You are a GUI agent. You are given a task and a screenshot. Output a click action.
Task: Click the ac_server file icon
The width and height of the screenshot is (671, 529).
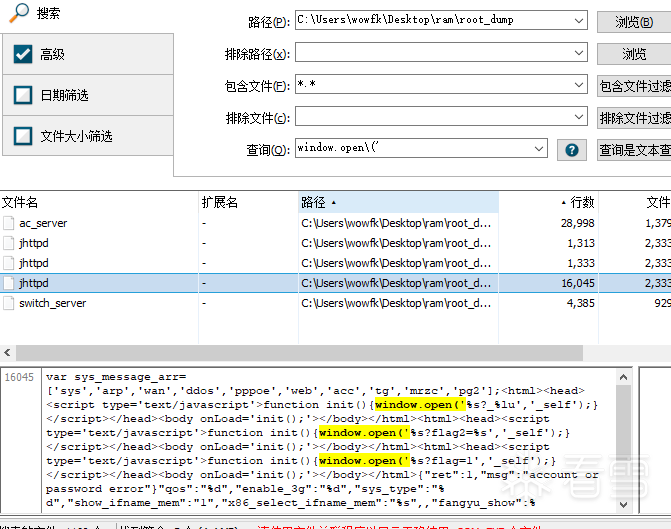[x=8, y=223]
